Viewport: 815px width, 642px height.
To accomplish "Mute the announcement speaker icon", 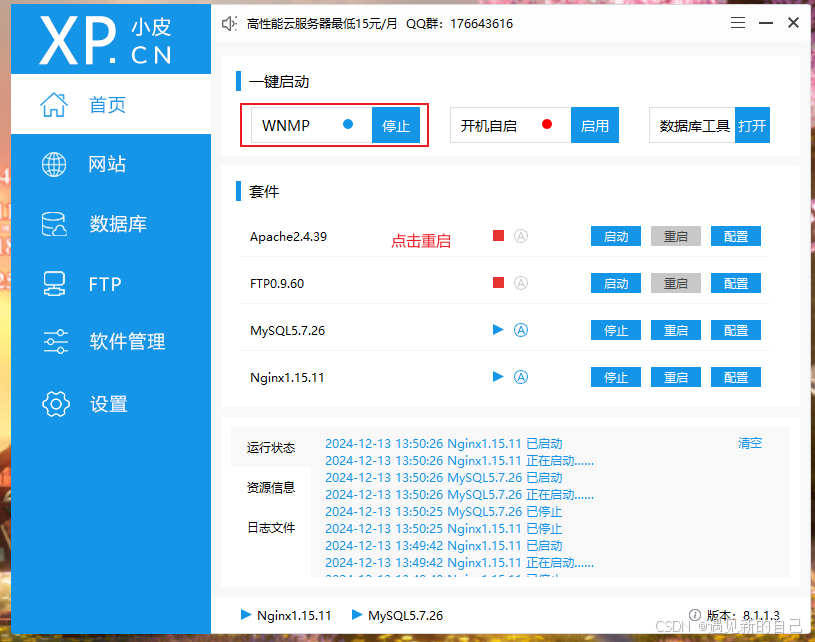I will 229,22.
